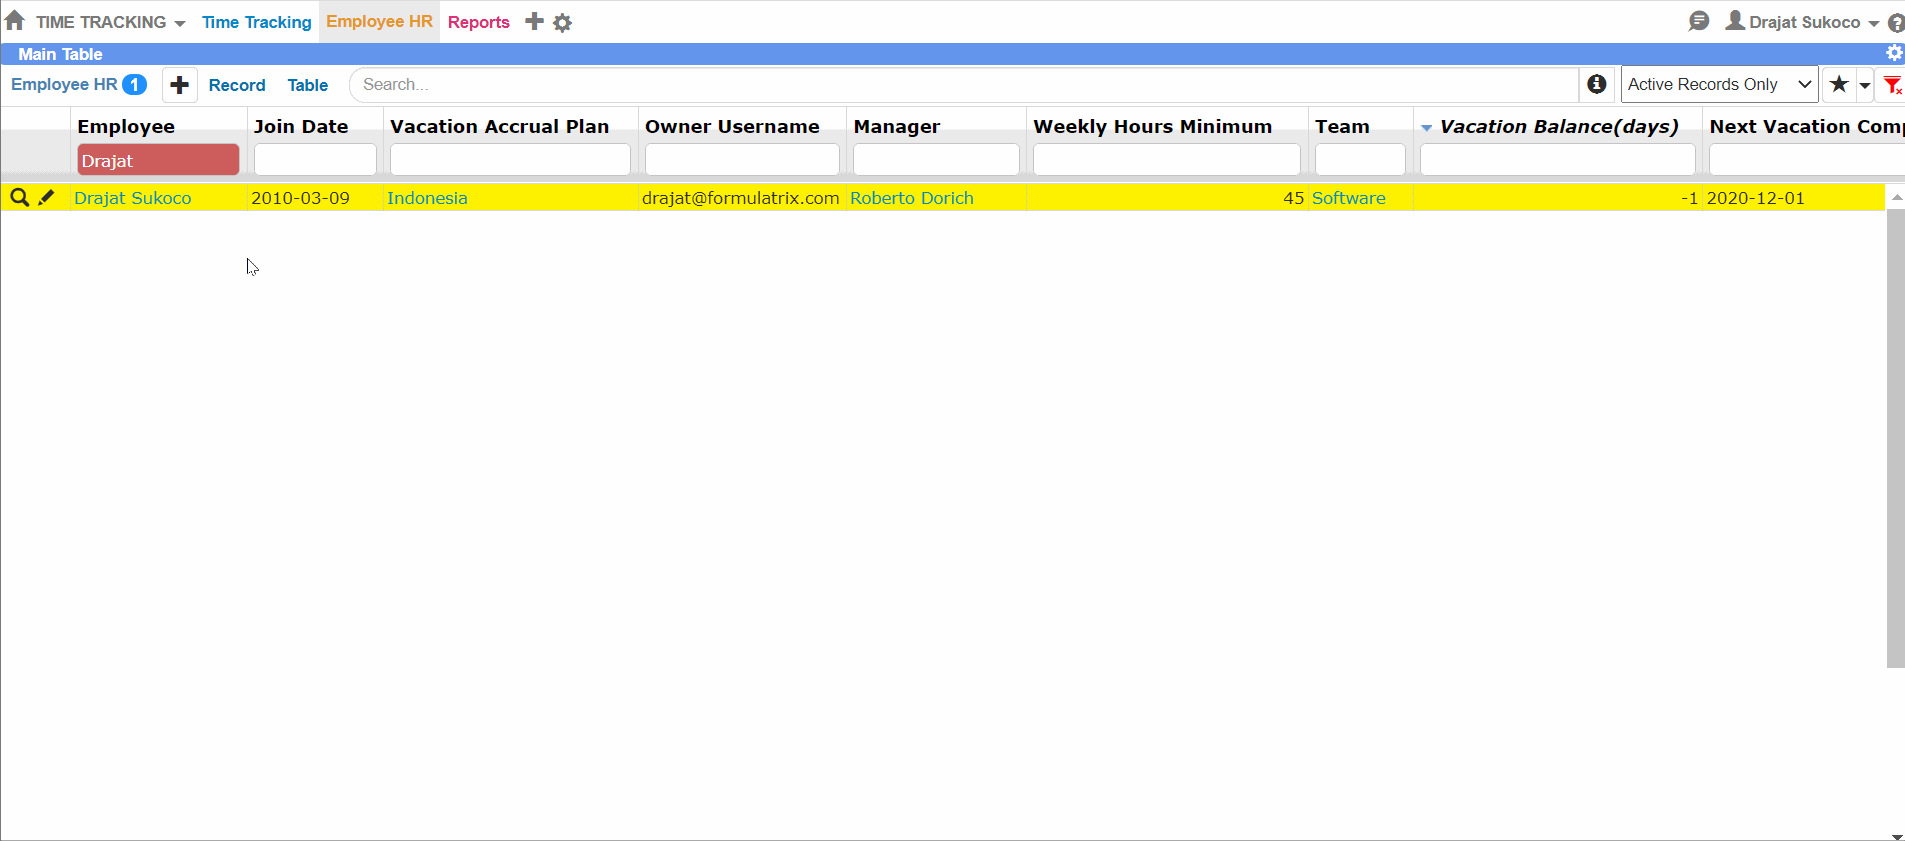Add a new tab with plus icon
Viewport: 1905px width, 841px height.
[535, 21]
